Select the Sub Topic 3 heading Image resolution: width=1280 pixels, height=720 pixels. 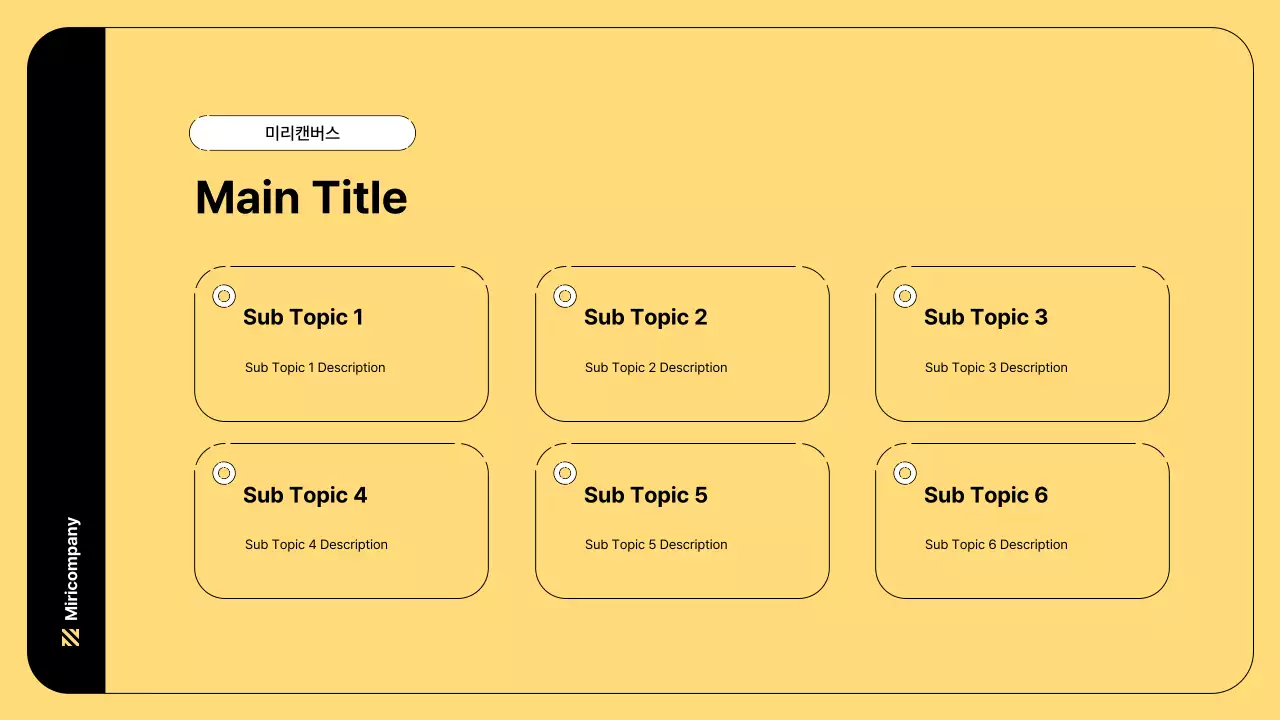coord(985,317)
